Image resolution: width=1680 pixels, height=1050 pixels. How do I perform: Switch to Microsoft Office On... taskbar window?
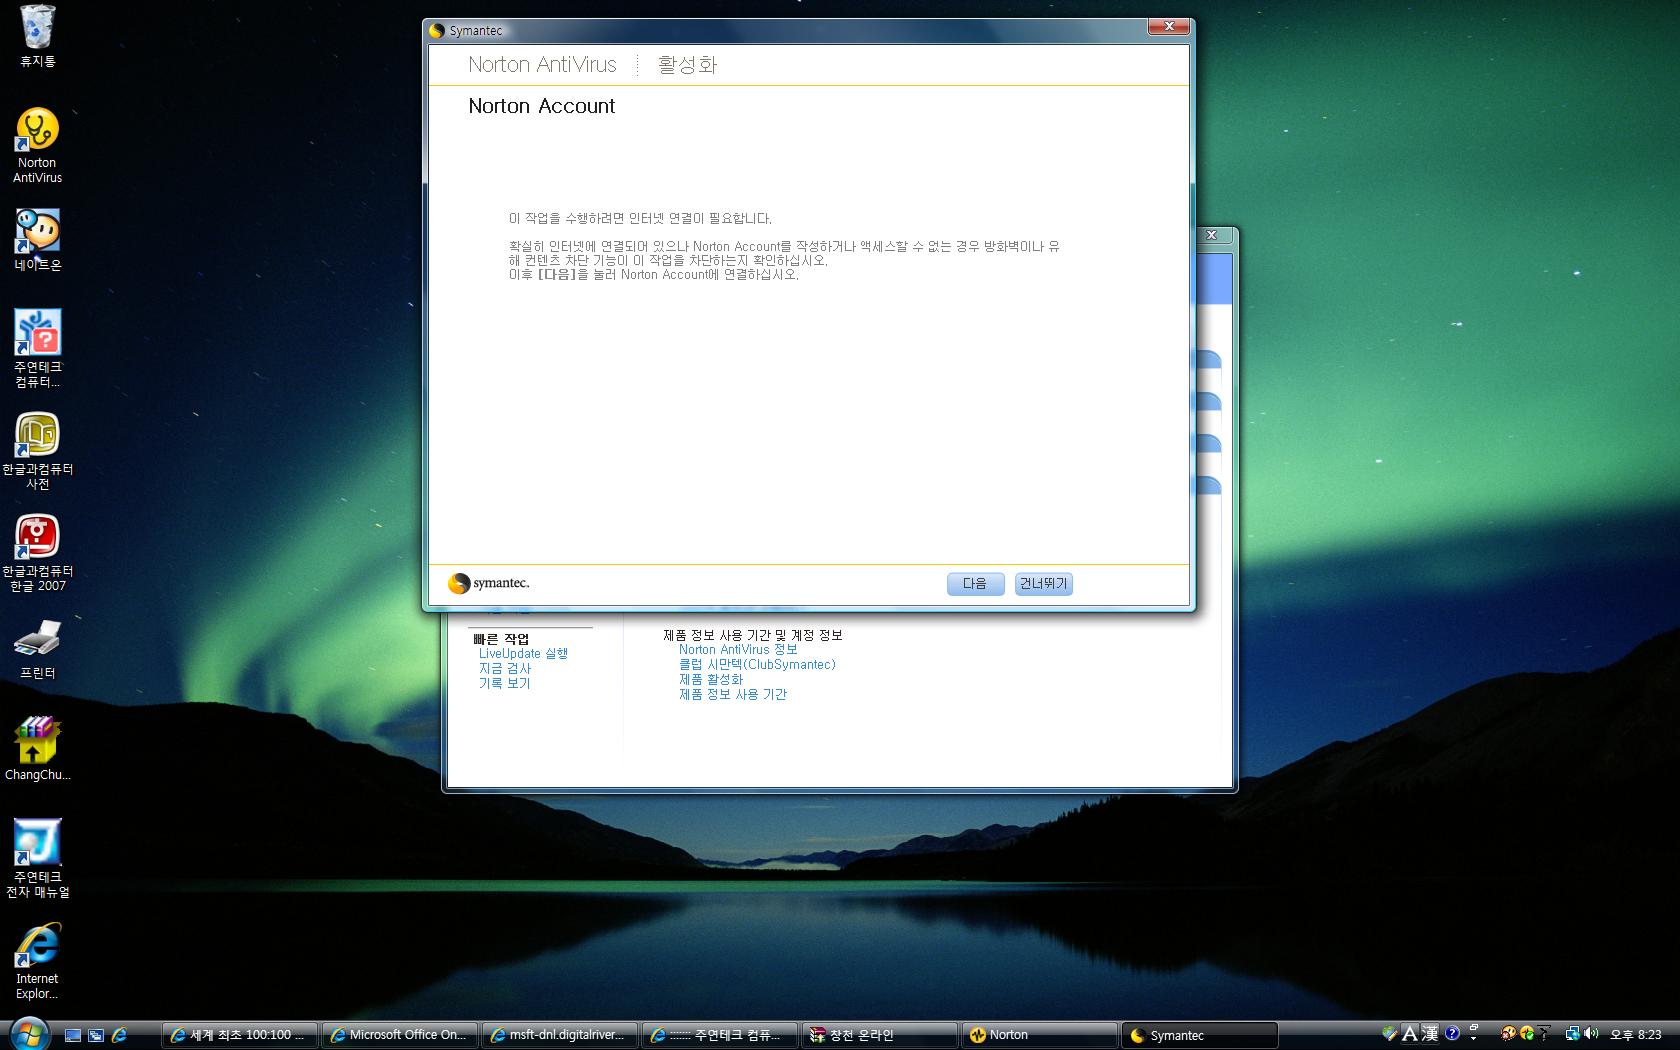pyautogui.click(x=398, y=1035)
